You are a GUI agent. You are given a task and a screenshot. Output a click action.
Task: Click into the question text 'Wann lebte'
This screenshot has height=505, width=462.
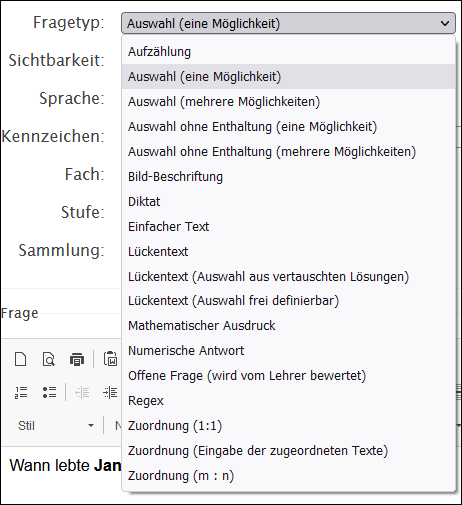[50, 465]
